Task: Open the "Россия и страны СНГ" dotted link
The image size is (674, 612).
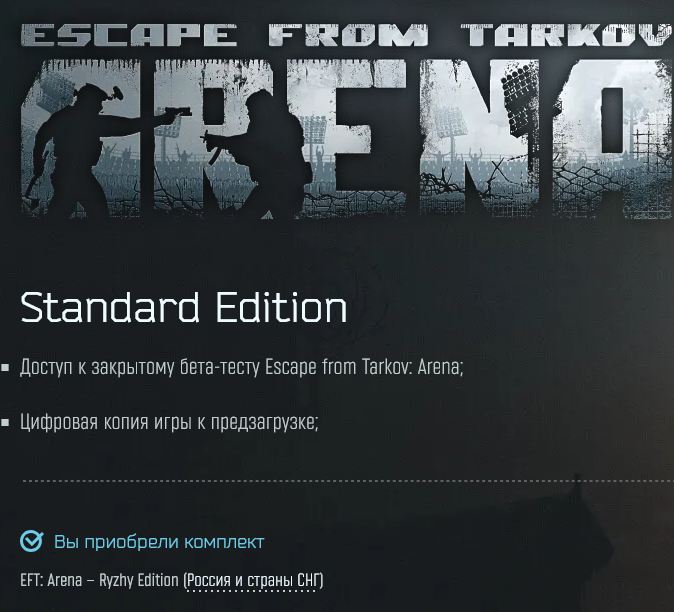Action: point(254,580)
